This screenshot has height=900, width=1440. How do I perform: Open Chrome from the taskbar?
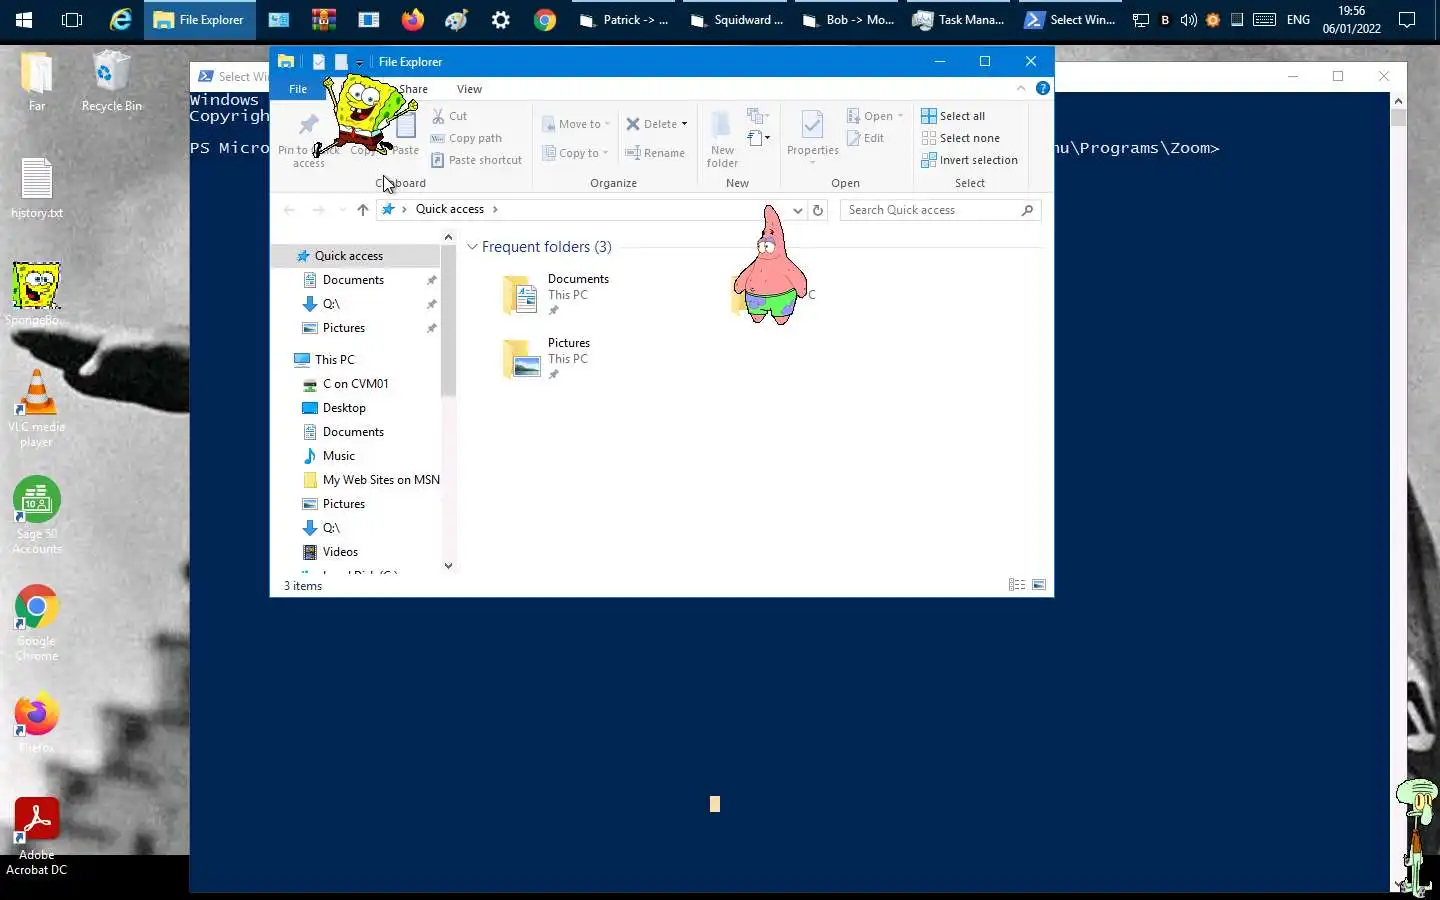tap(545, 20)
